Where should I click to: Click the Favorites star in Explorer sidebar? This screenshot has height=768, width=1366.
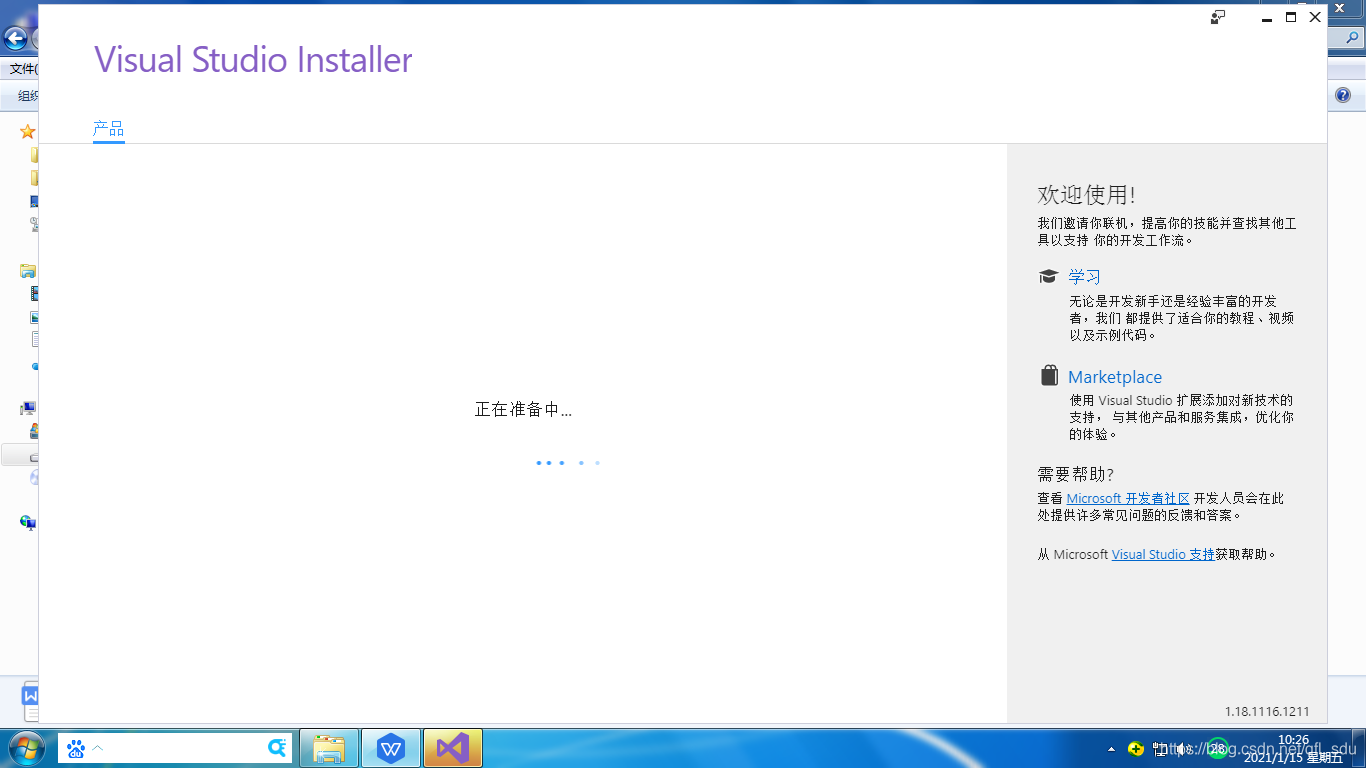(x=27, y=131)
